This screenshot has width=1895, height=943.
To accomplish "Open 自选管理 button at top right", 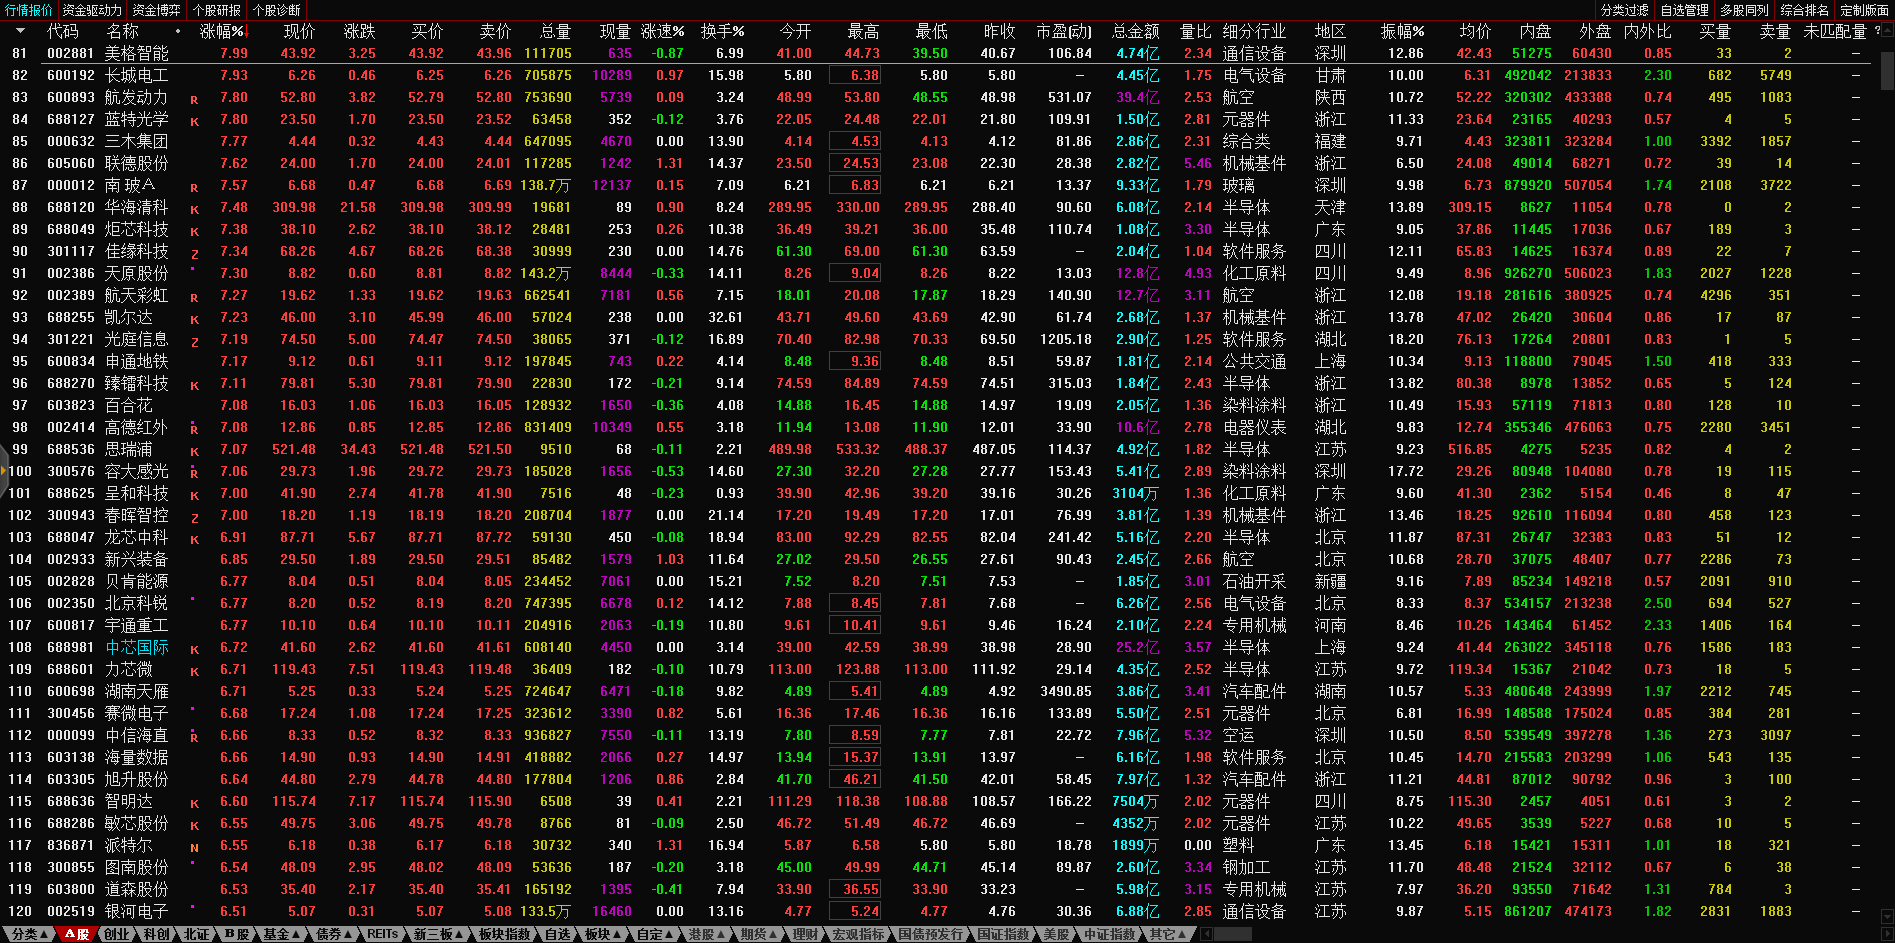I will (1684, 10).
